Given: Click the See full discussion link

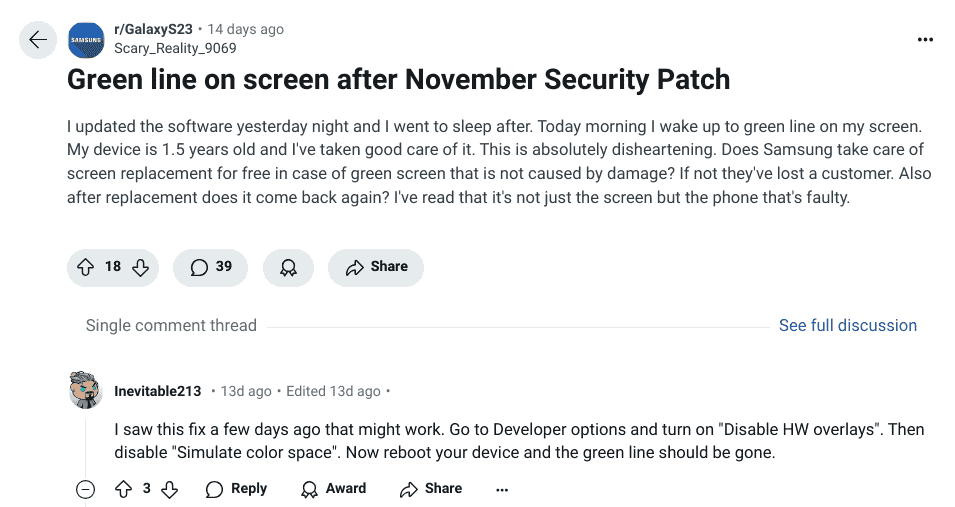Looking at the screenshot, I should click(847, 325).
